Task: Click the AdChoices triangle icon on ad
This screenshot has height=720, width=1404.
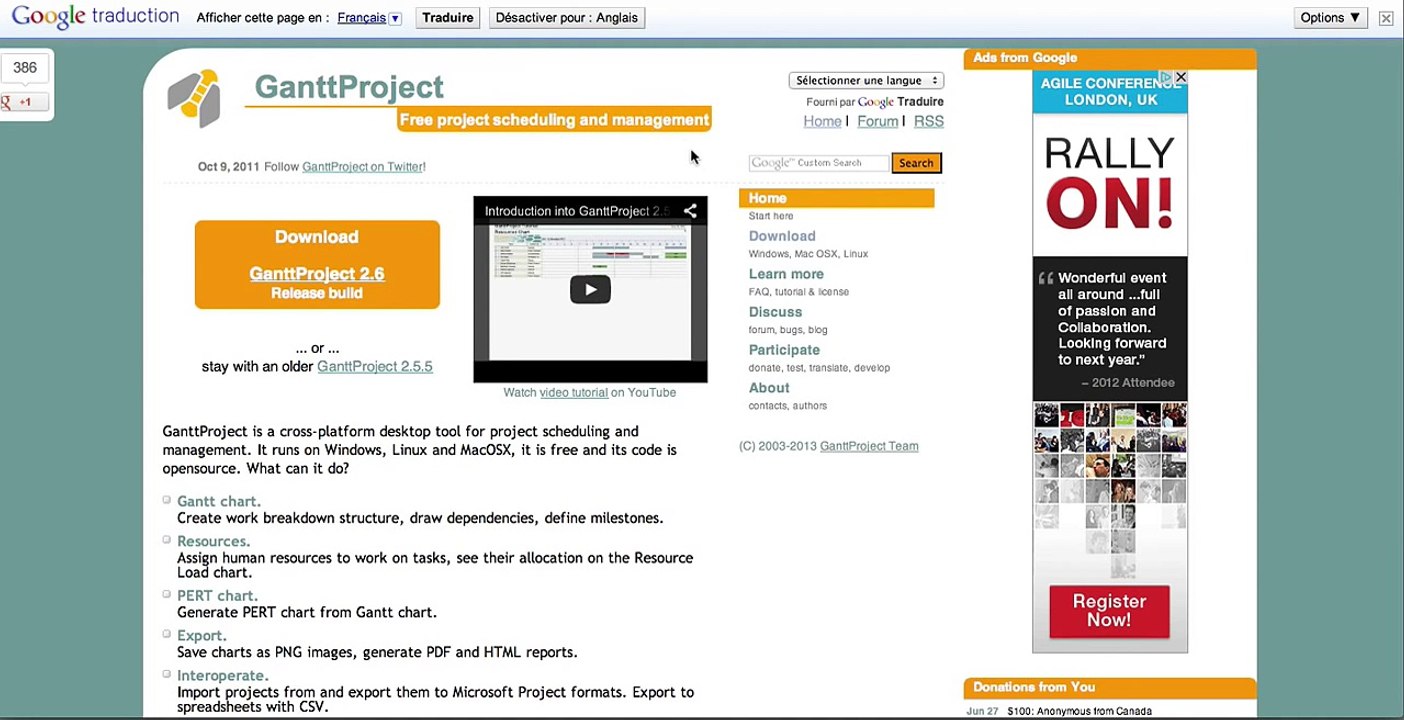Action: [x=1166, y=77]
